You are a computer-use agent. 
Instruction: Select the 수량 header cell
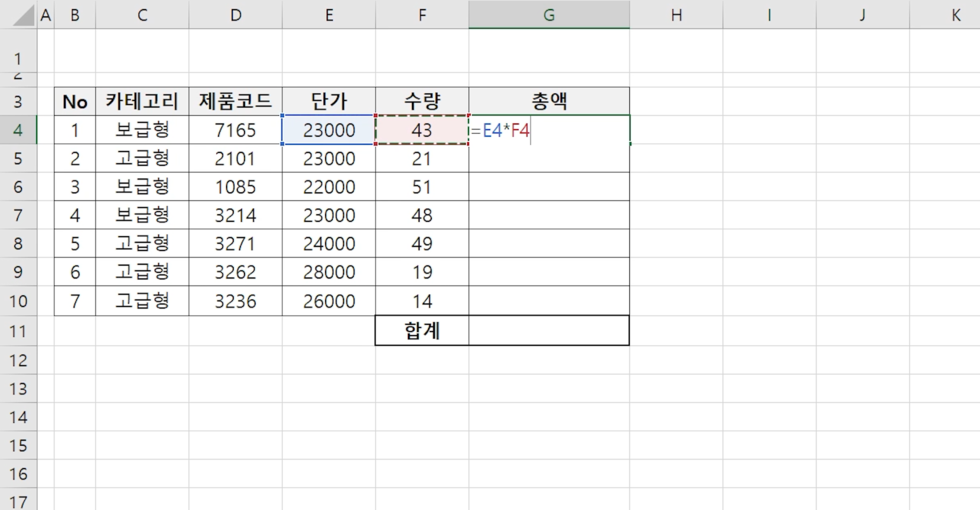(x=422, y=101)
